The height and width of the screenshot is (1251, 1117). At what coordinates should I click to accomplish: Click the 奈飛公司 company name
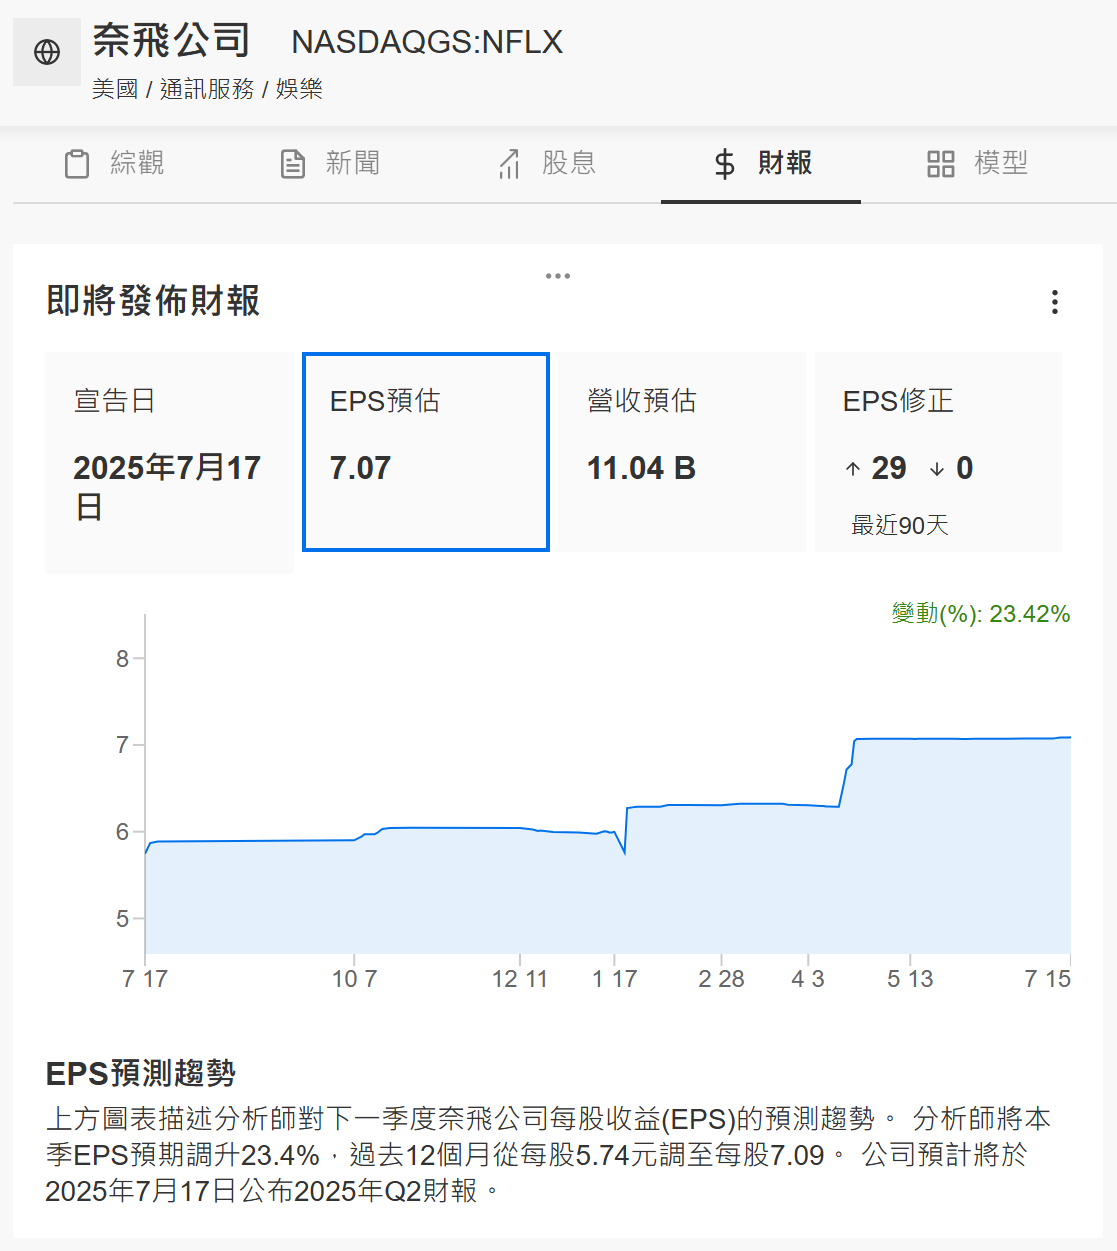(171, 41)
